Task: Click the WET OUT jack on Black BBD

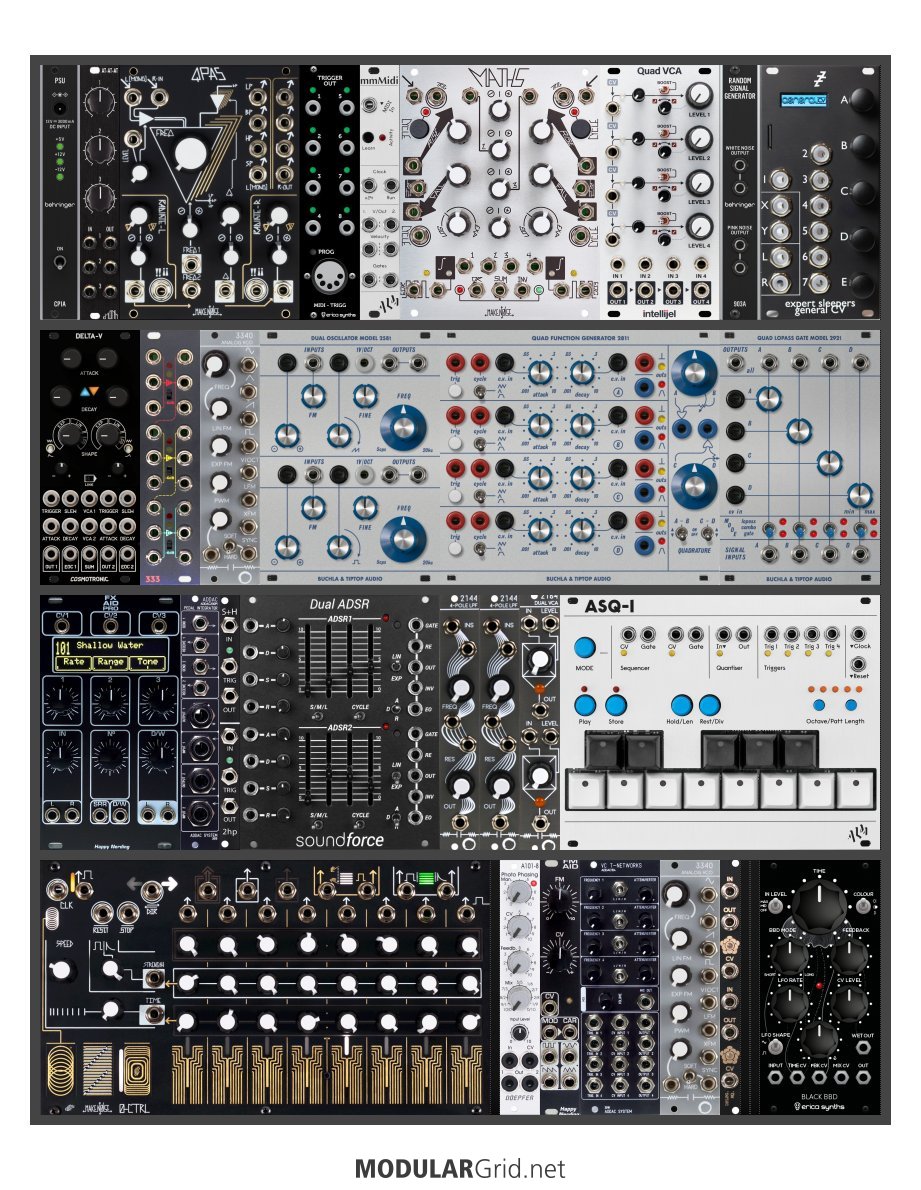Action: (863, 1048)
